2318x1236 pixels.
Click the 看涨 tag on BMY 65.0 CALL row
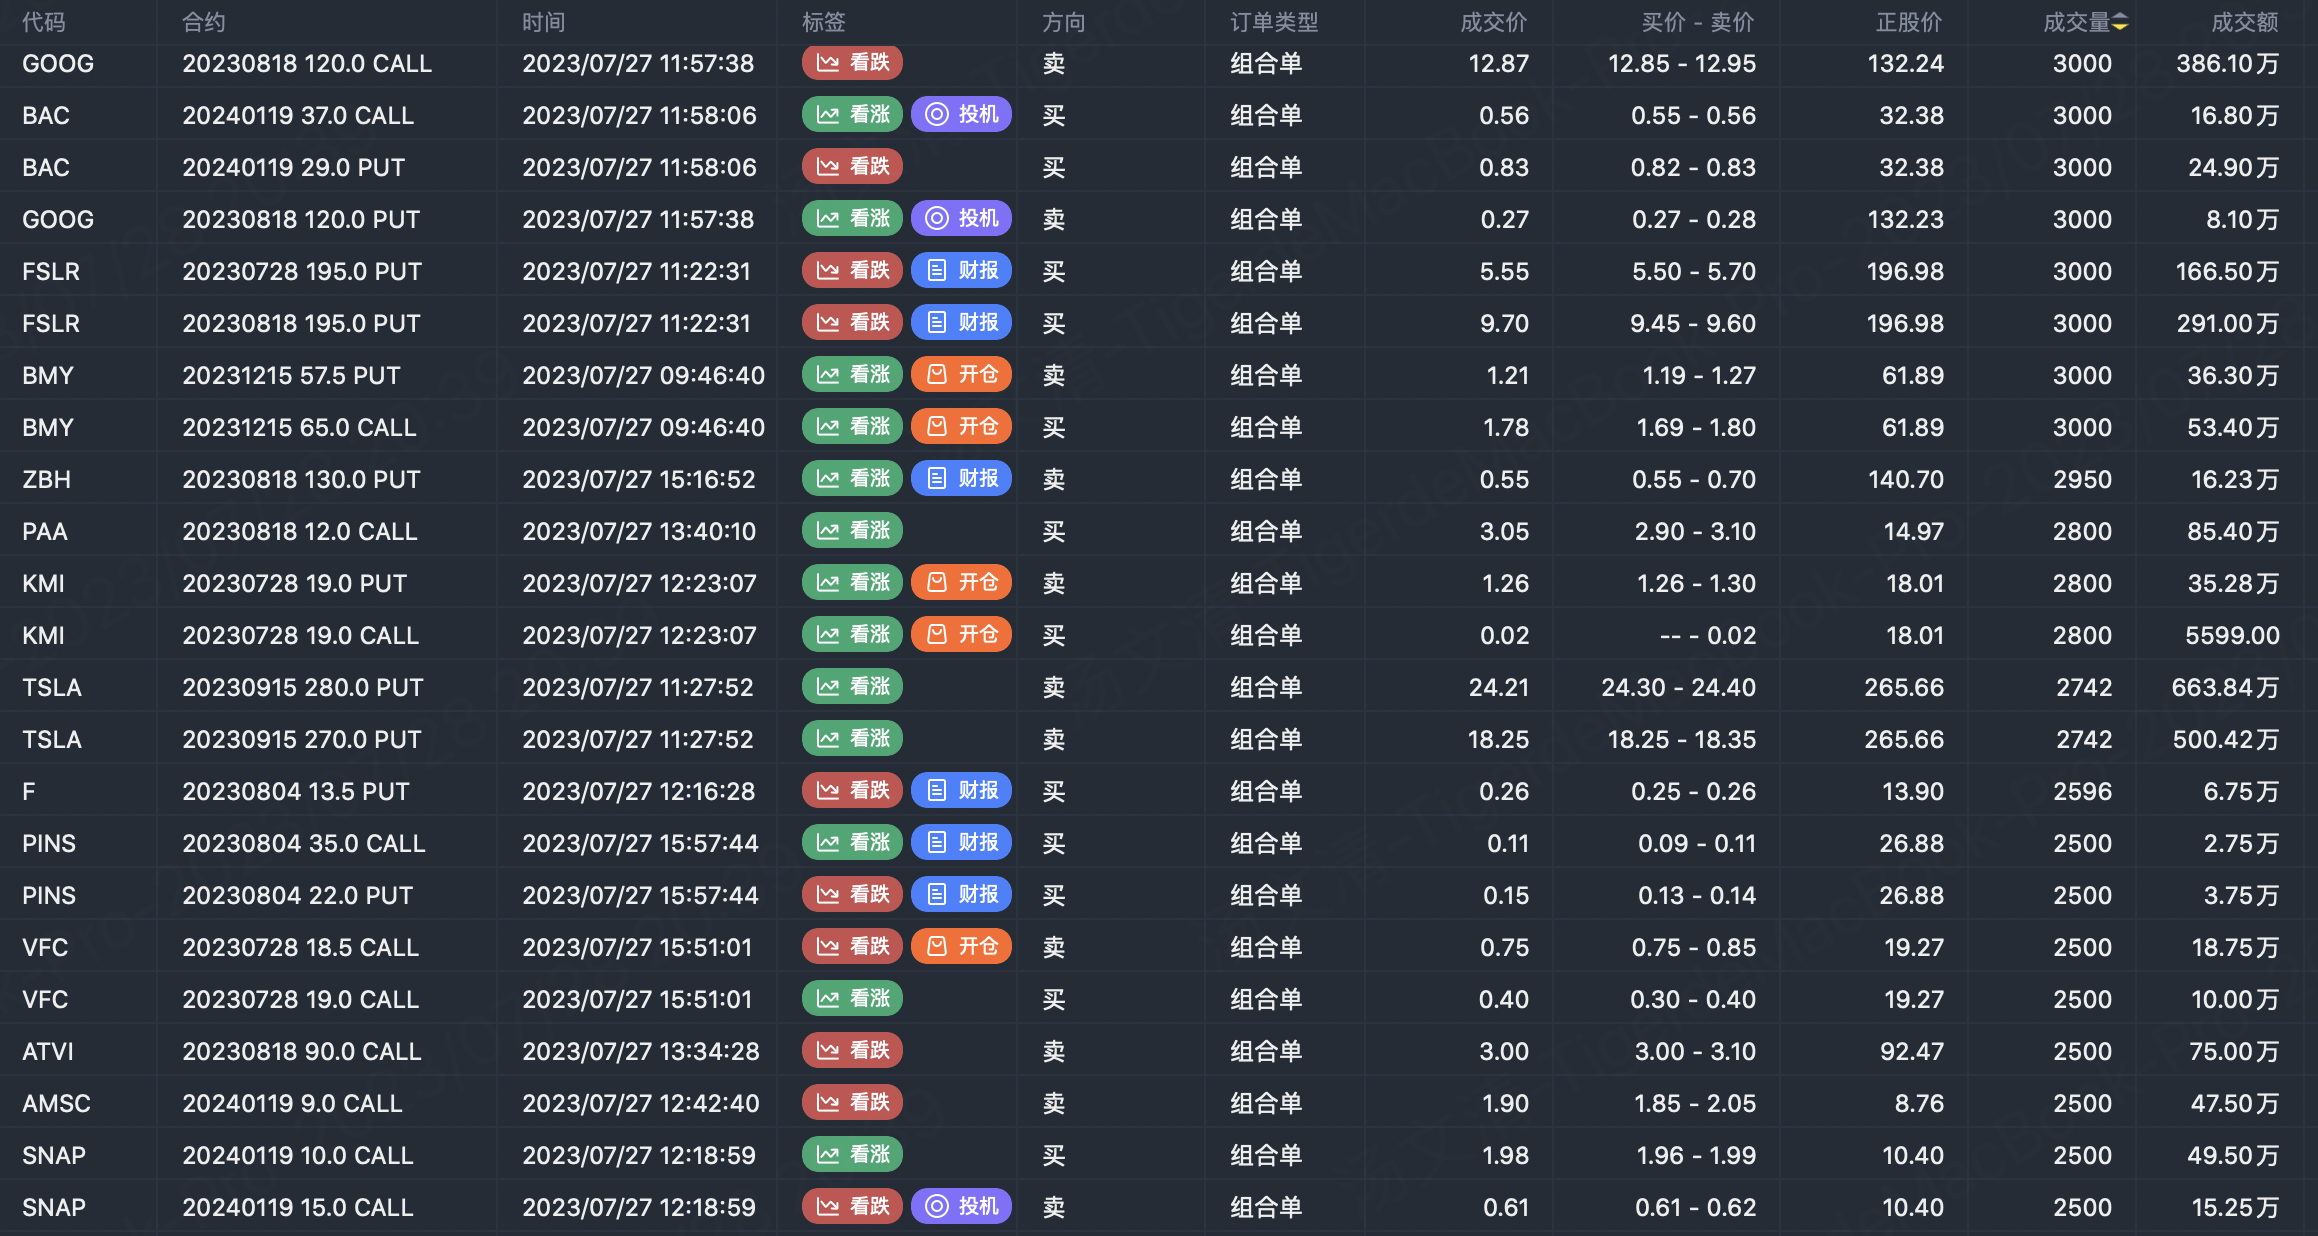coord(852,427)
